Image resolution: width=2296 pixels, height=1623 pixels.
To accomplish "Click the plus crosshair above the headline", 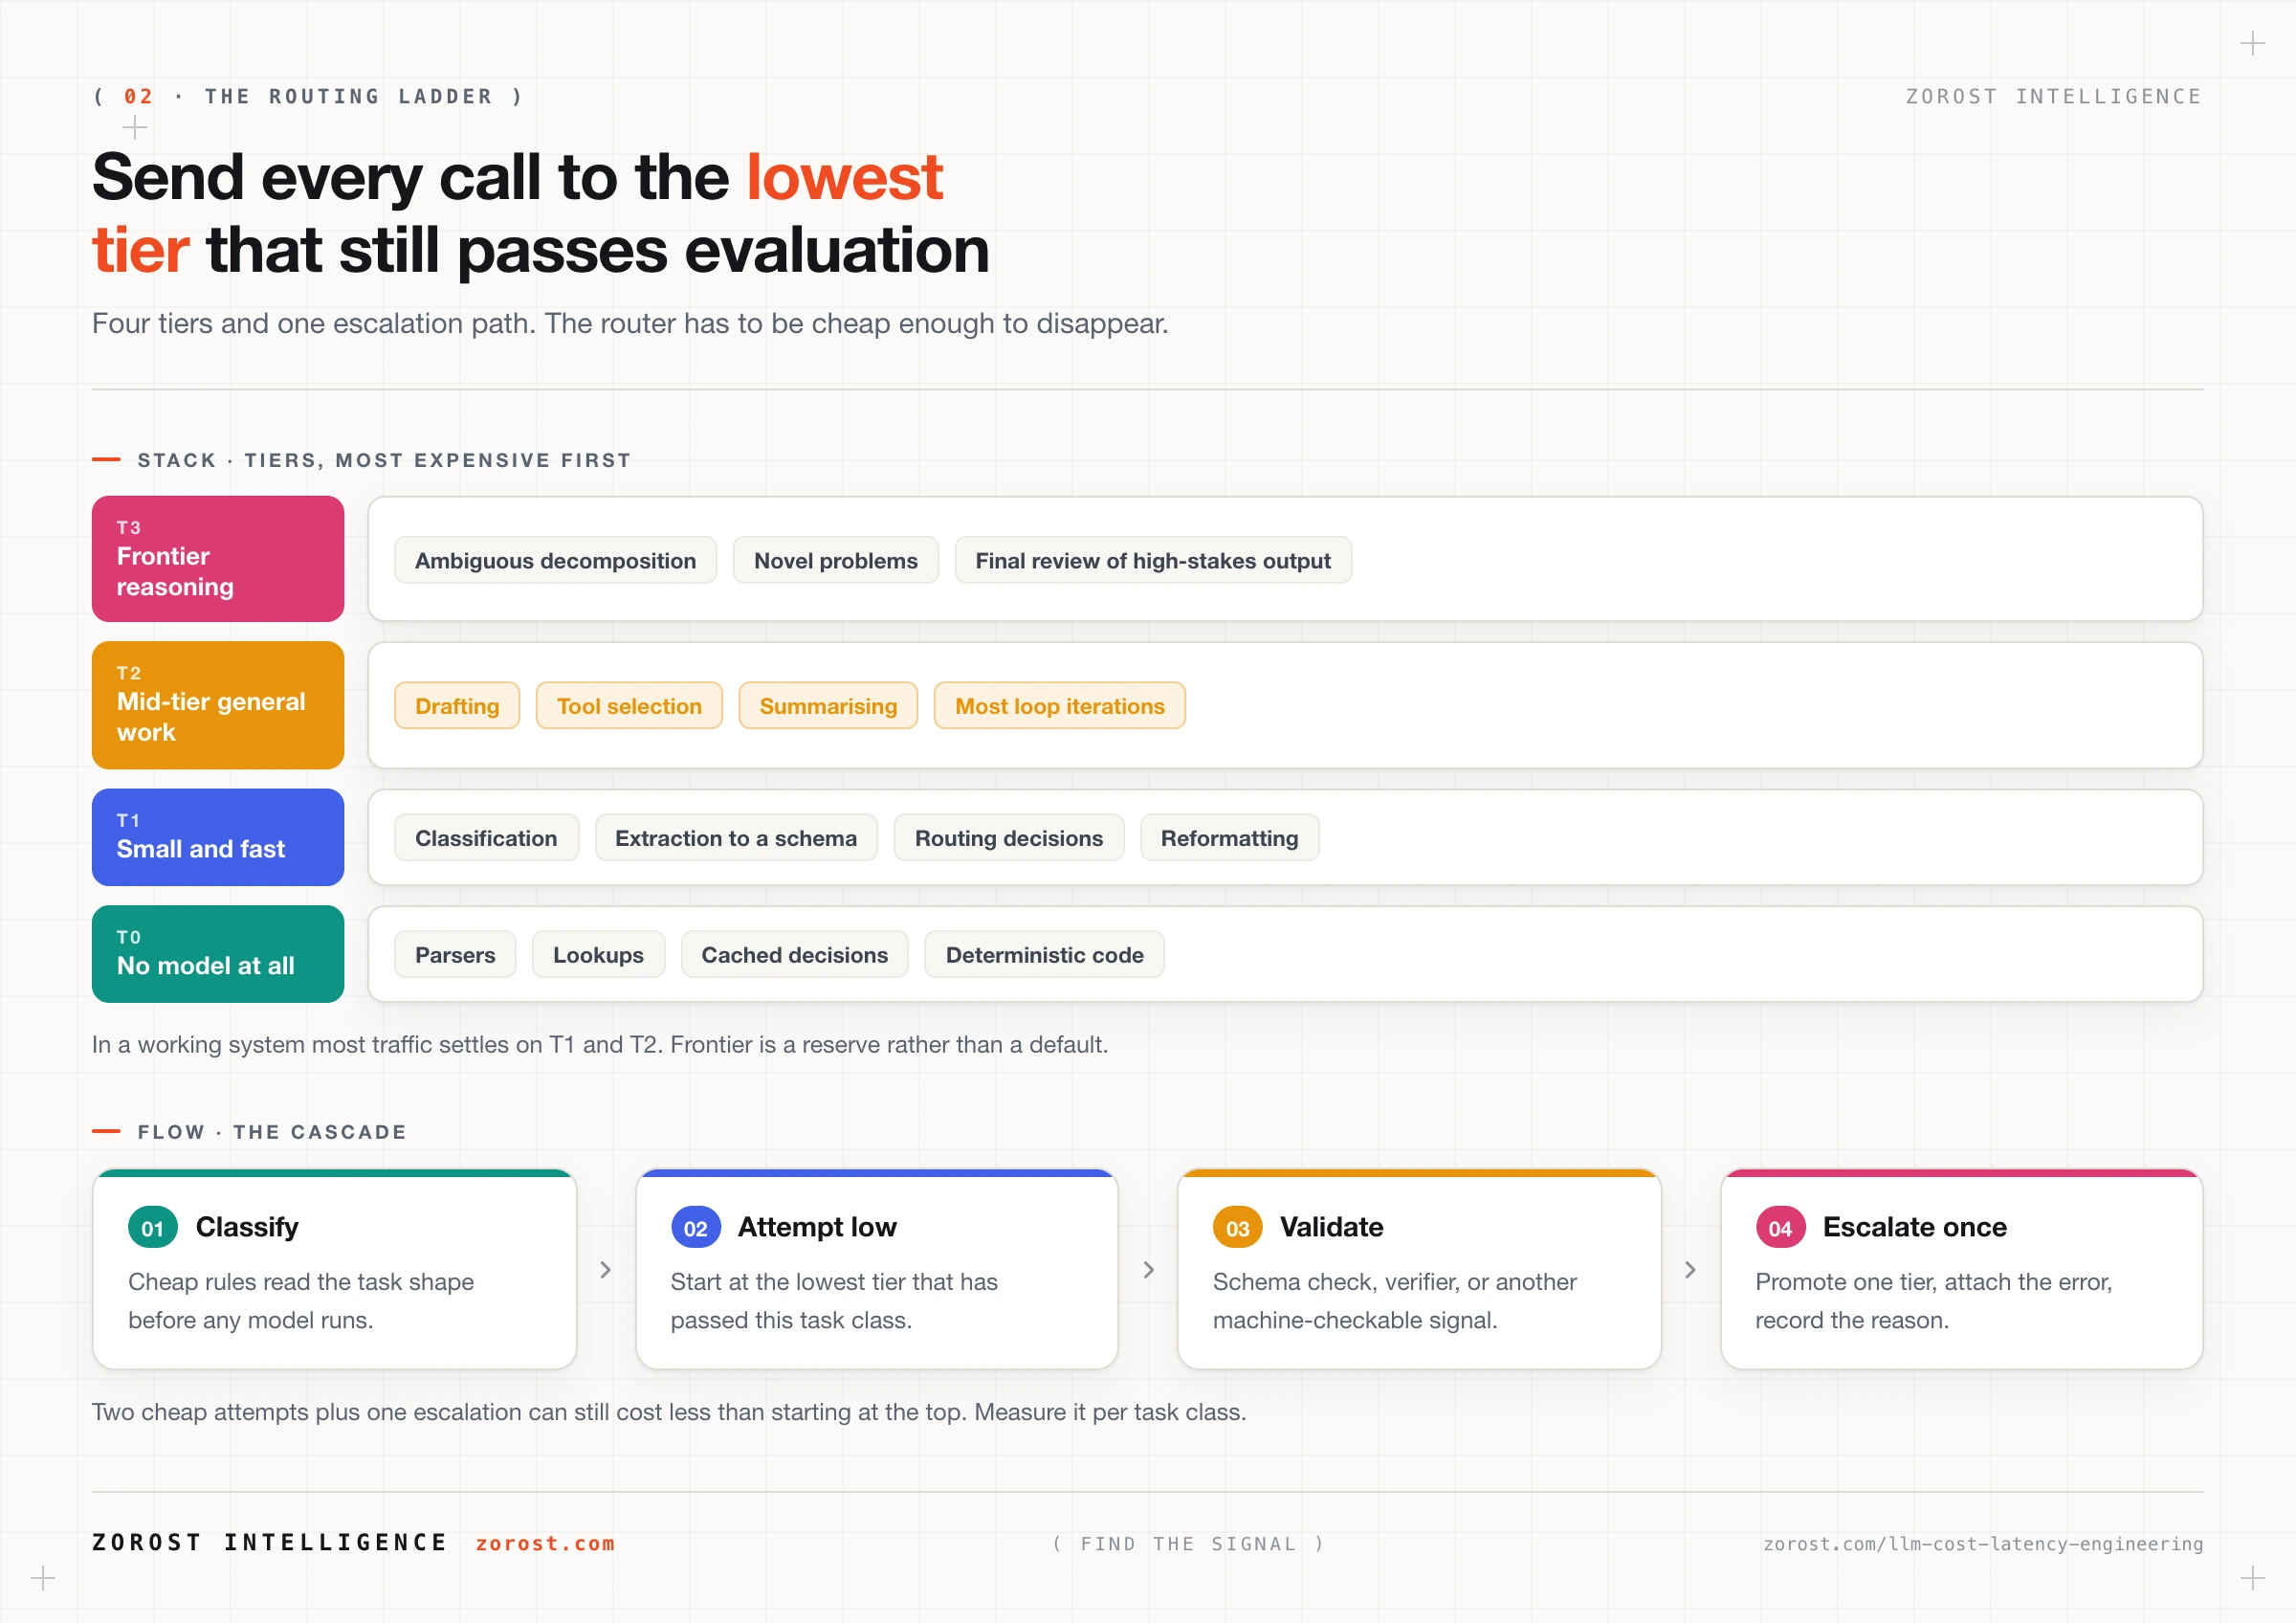I will pyautogui.click(x=134, y=127).
